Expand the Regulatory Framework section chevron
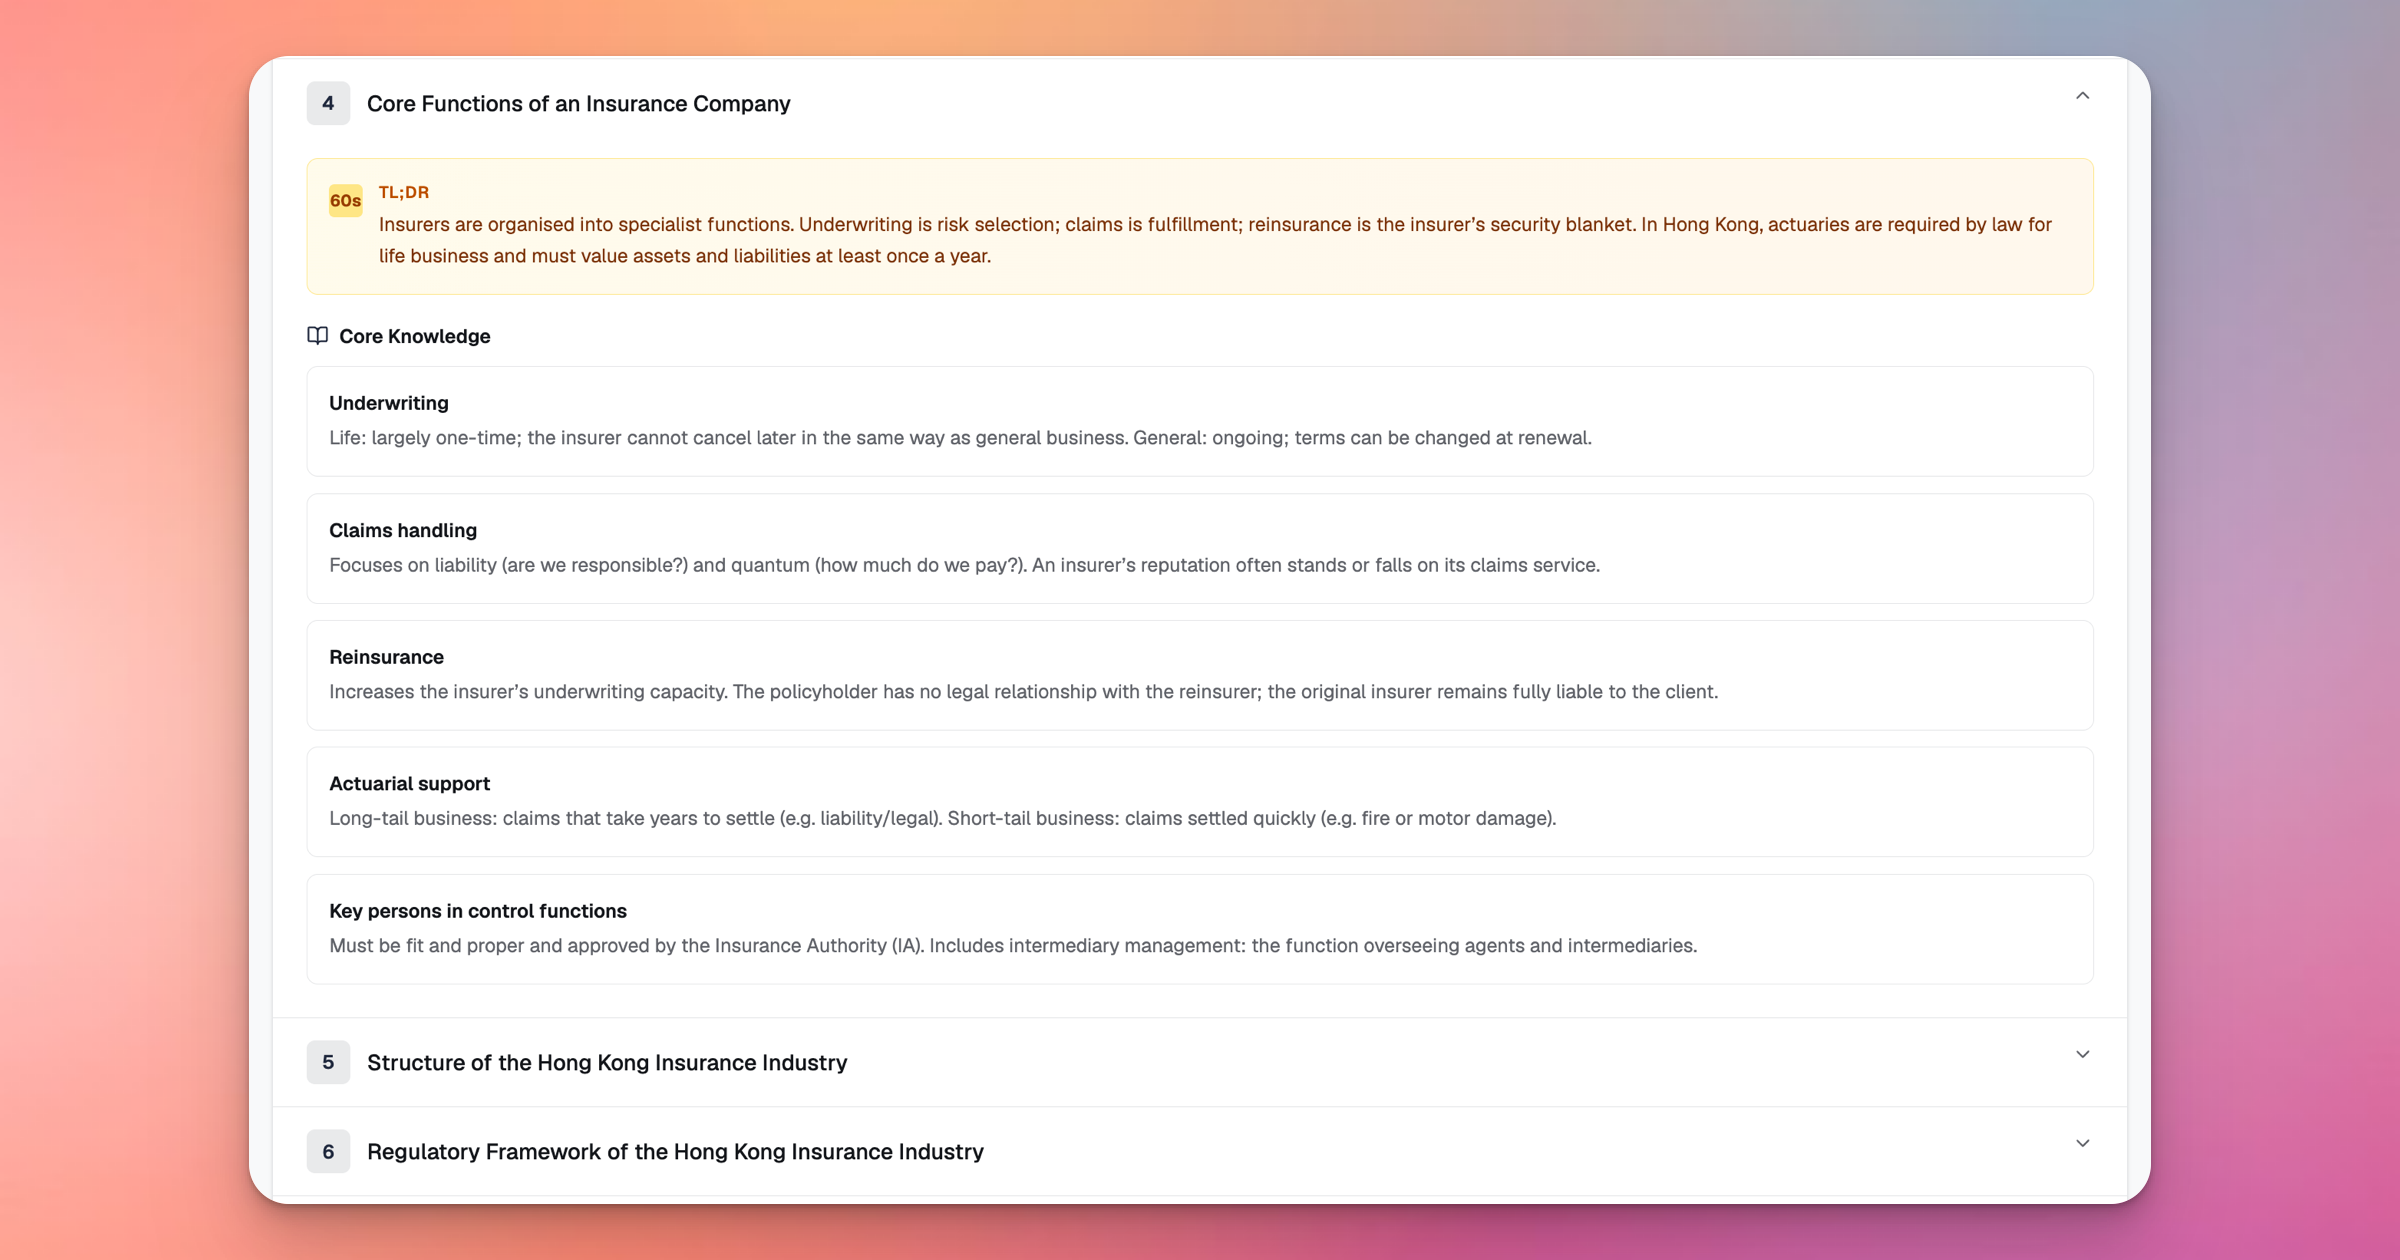2400x1260 pixels. (x=2082, y=1144)
